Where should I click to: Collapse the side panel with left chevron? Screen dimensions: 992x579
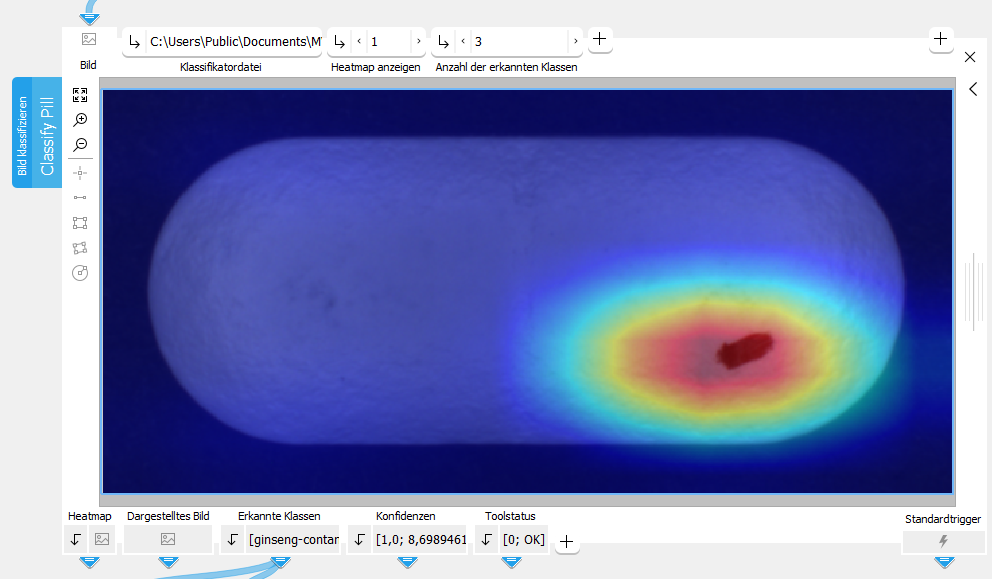tap(973, 89)
